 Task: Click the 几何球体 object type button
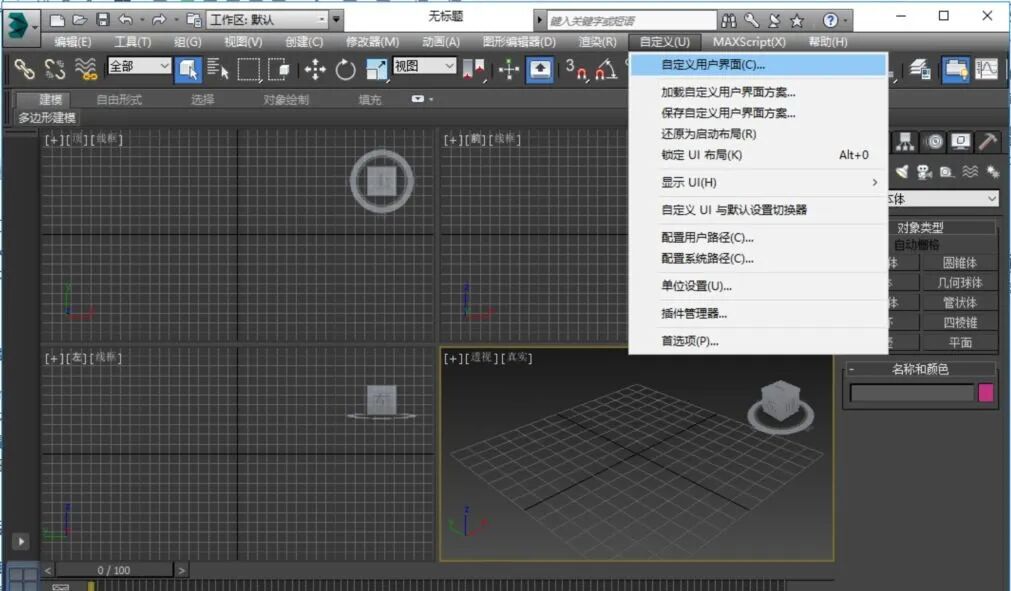coord(959,282)
